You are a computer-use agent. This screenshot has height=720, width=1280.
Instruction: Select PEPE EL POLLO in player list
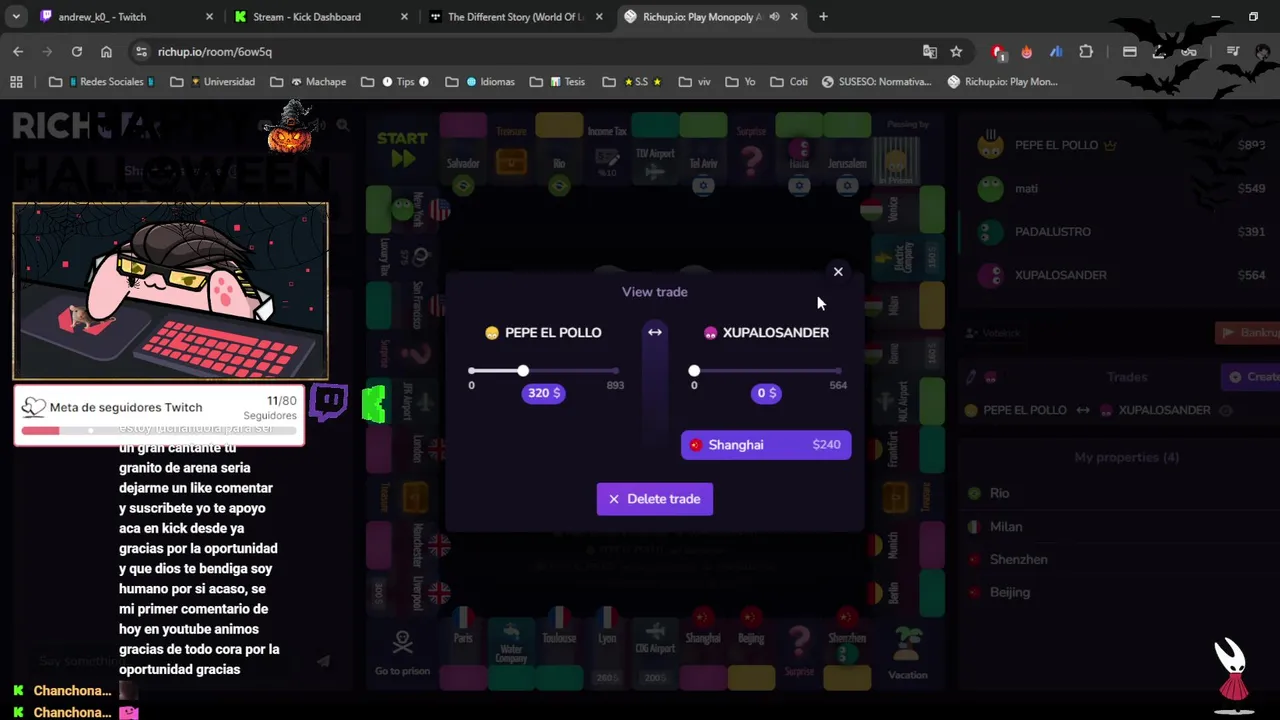coord(1120,145)
